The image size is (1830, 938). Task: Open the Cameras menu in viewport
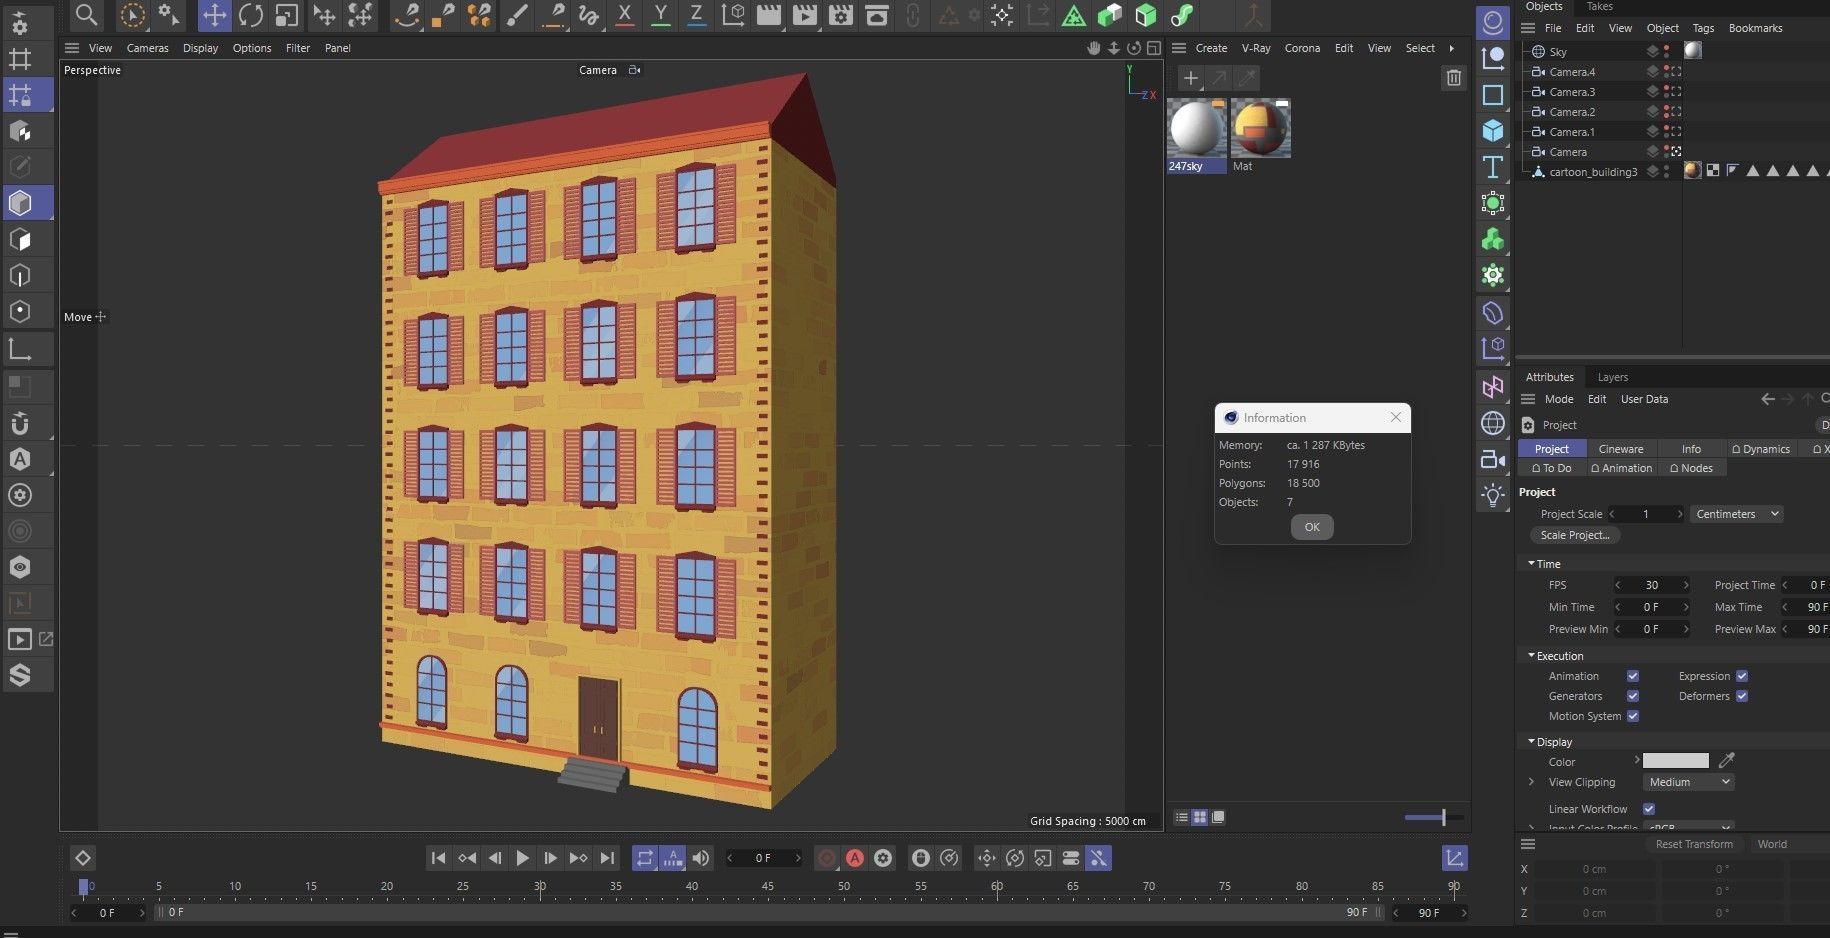(147, 48)
